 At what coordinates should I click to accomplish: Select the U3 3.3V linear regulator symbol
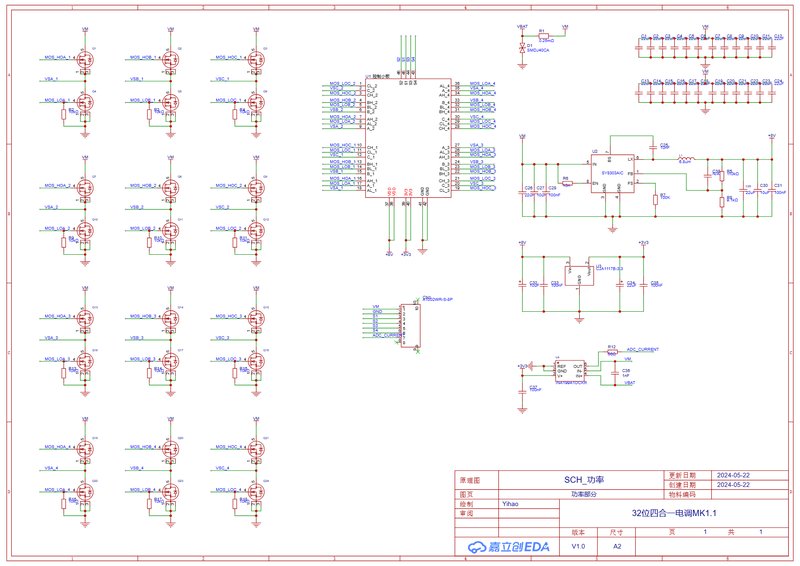pos(580,275)
